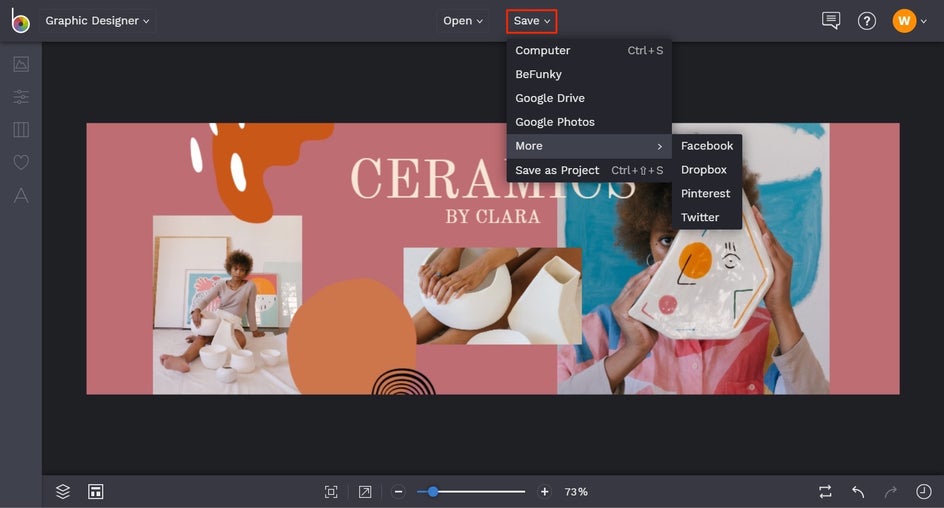The image size is (944, 508).
Task: Click the resize canvas arrow icon
Action: point(365,492)
